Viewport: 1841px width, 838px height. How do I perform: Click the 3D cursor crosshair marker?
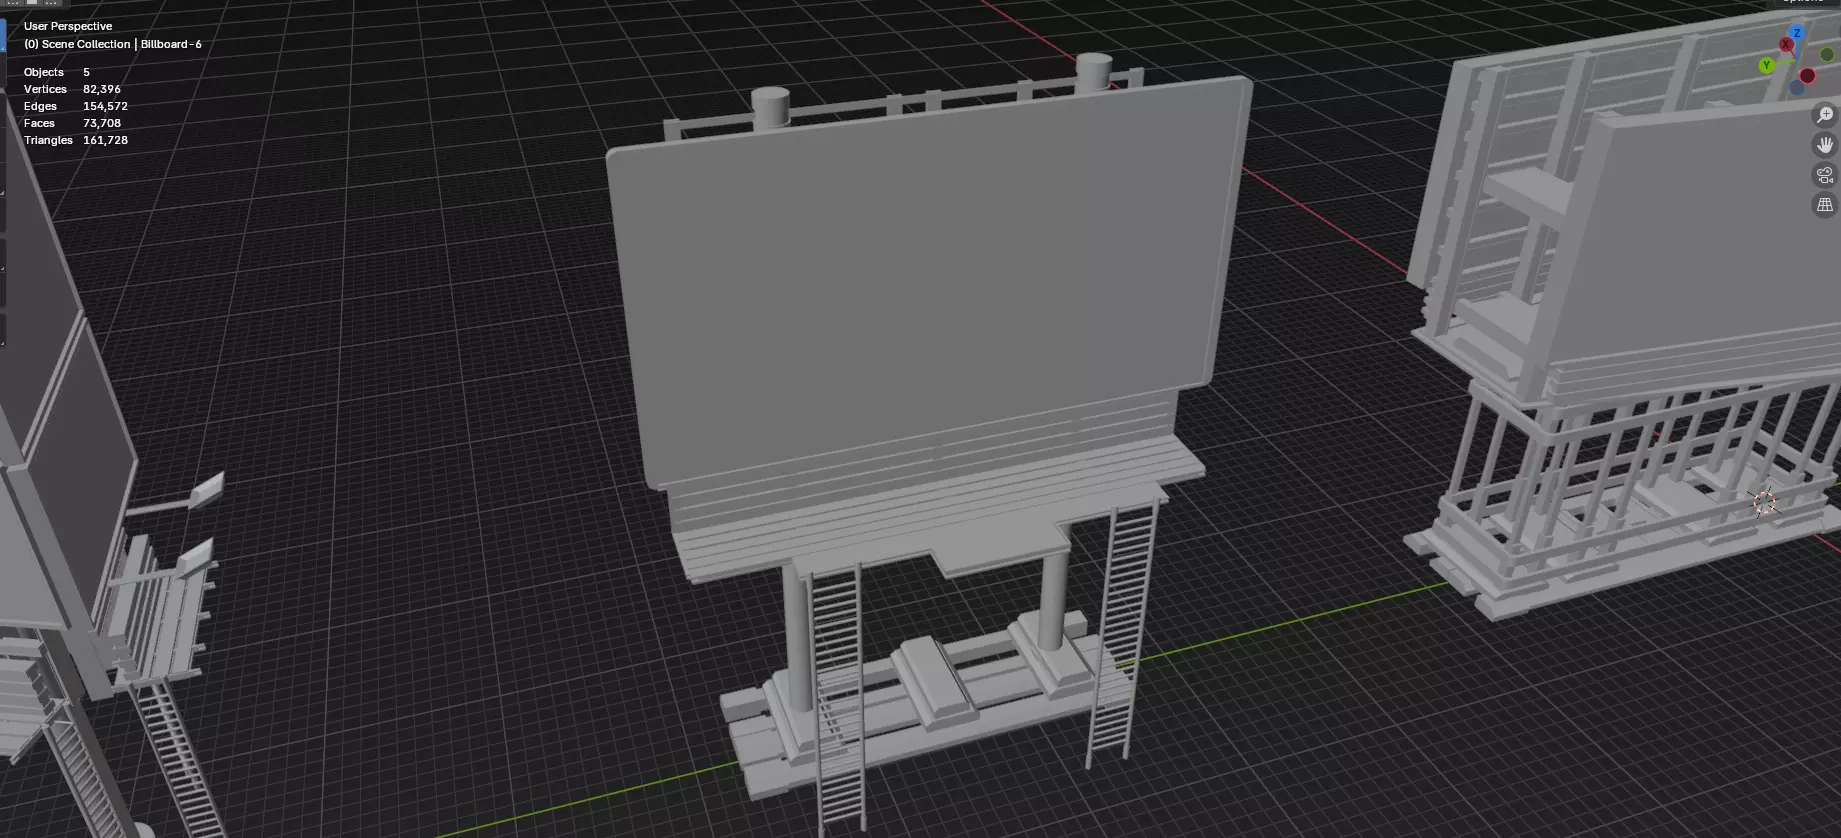(1764, 502)
